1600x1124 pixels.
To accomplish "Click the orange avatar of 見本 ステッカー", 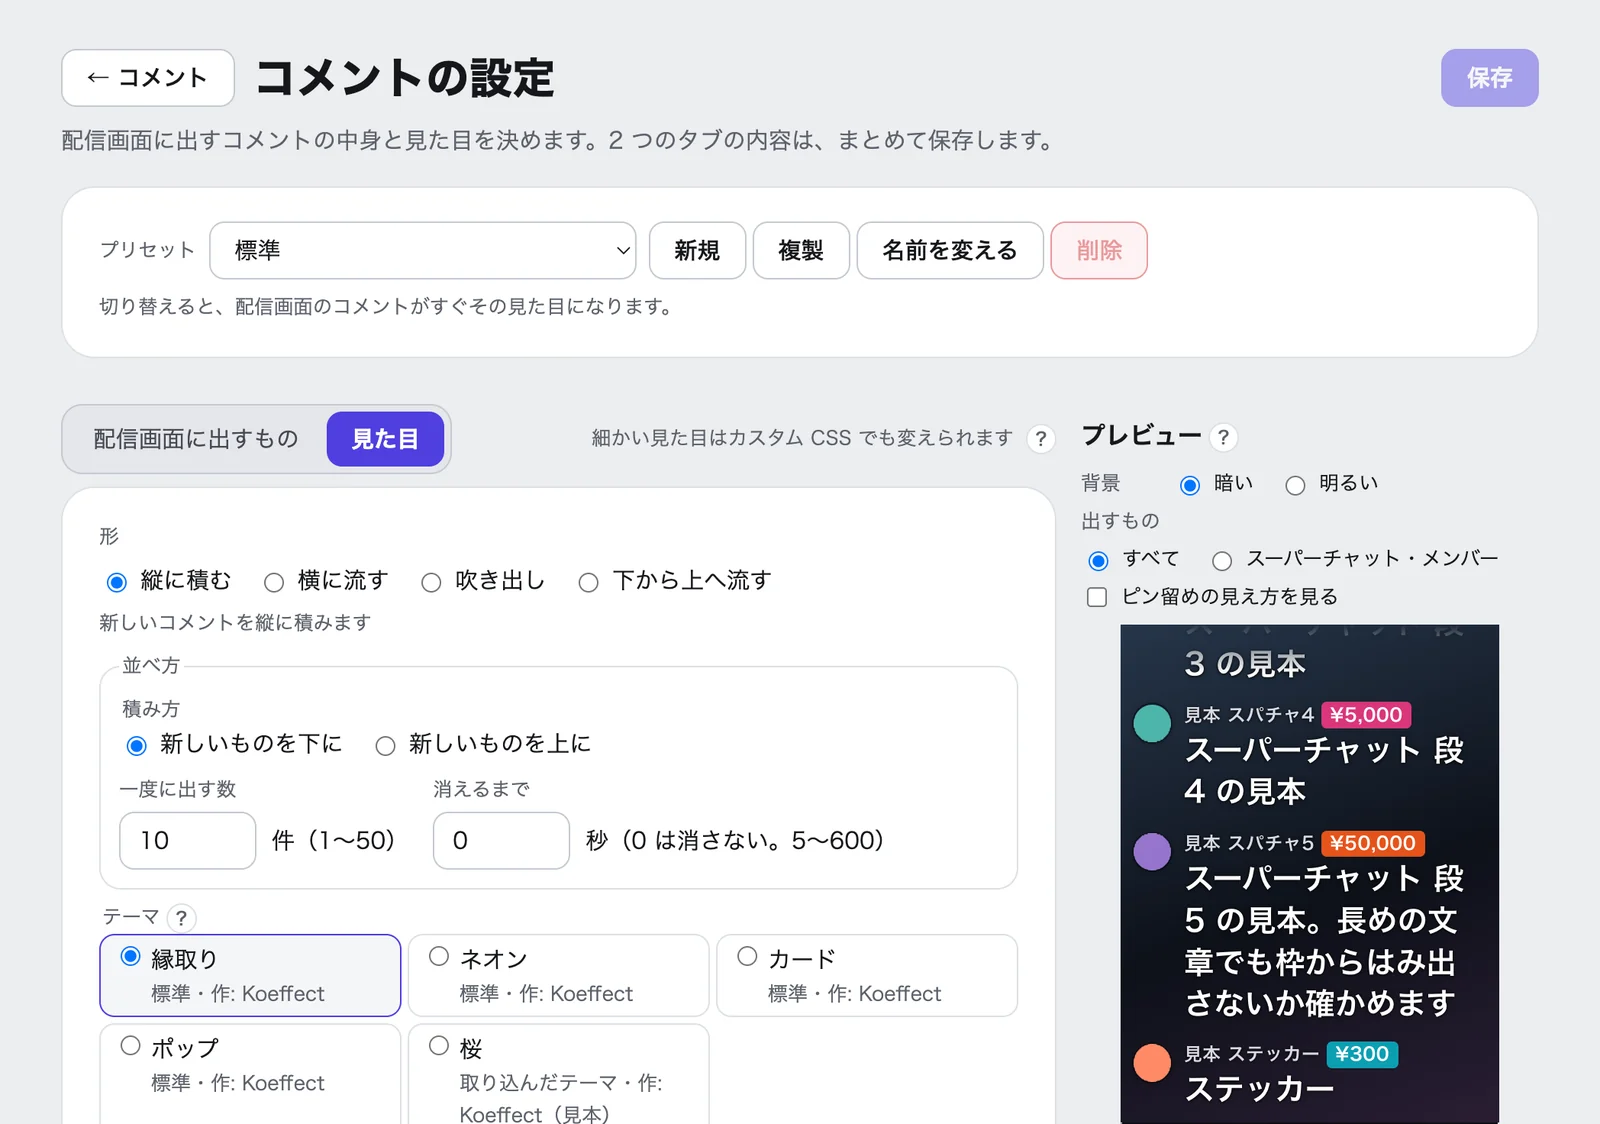I will pyautogui.click(x=1152, y=1062).
